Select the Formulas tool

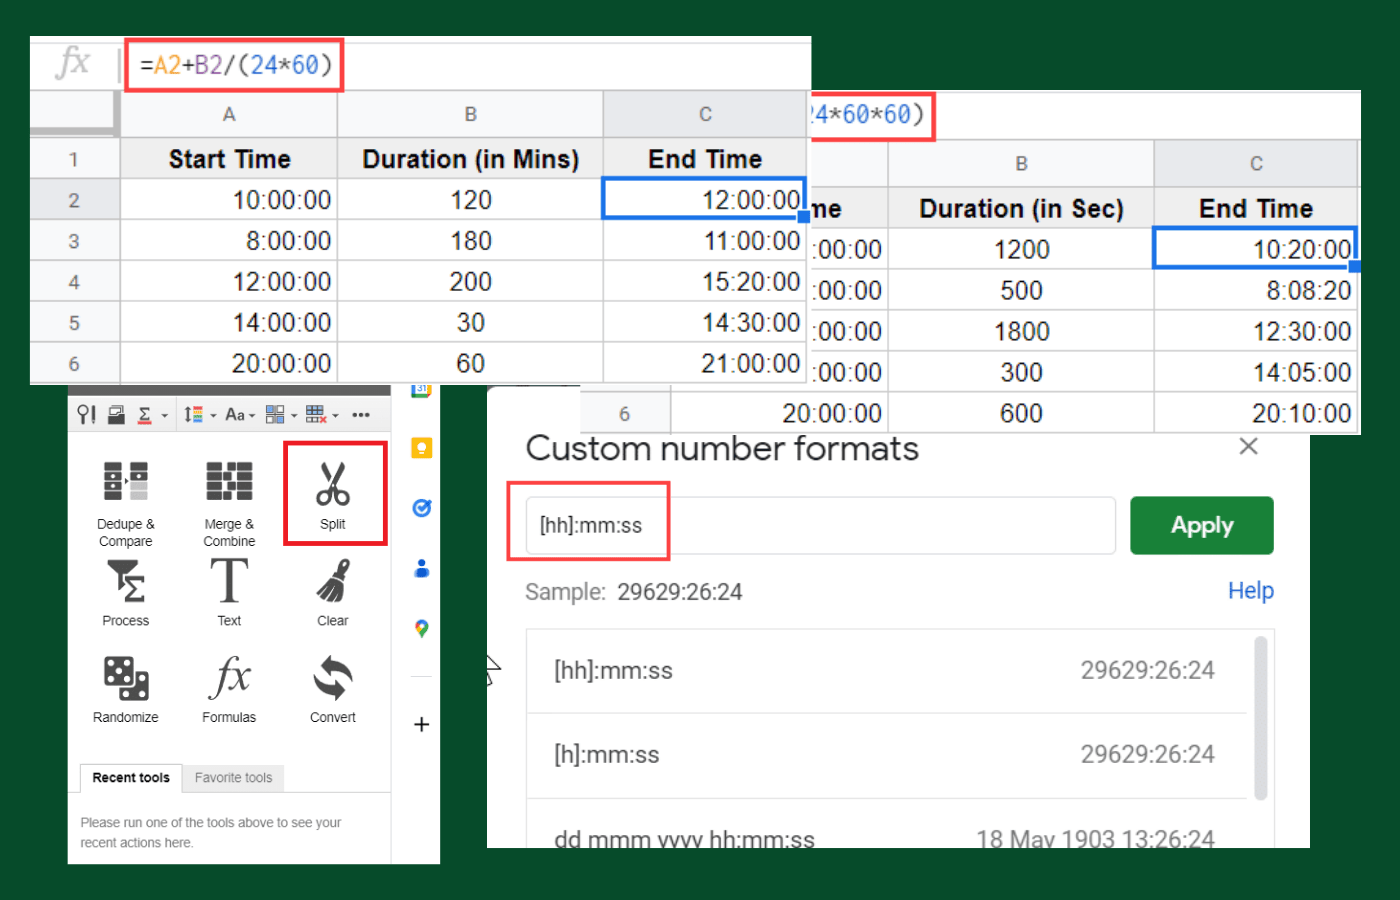coord(228,689)
